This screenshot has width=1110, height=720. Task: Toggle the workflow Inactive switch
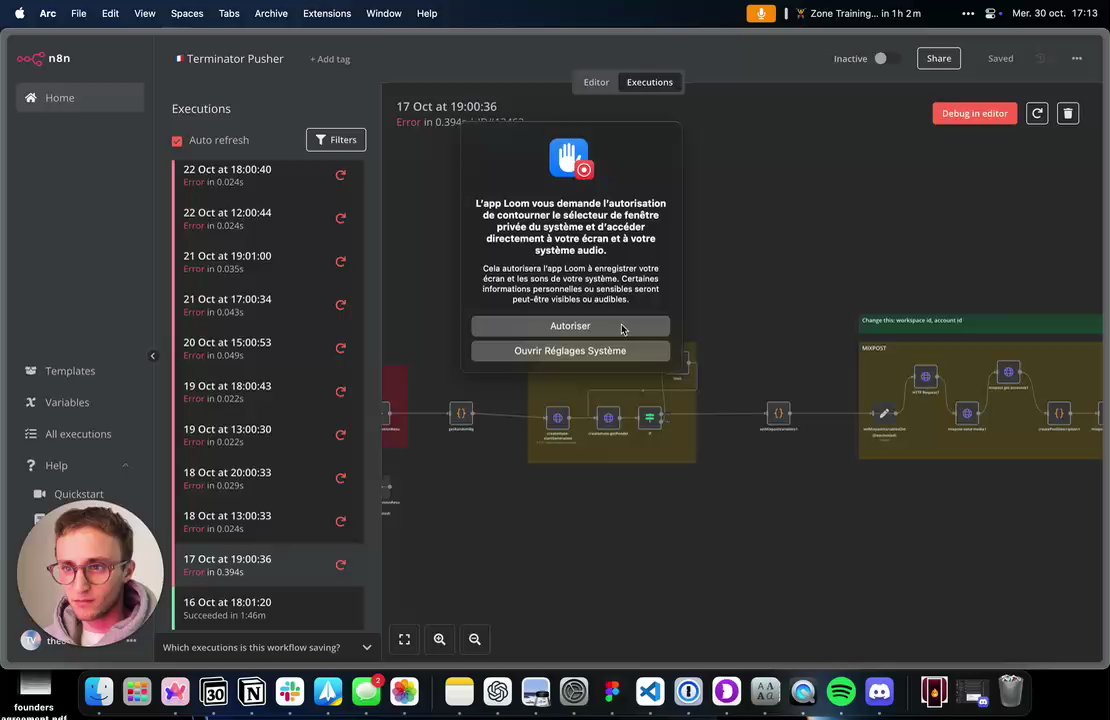click(886, 59)
